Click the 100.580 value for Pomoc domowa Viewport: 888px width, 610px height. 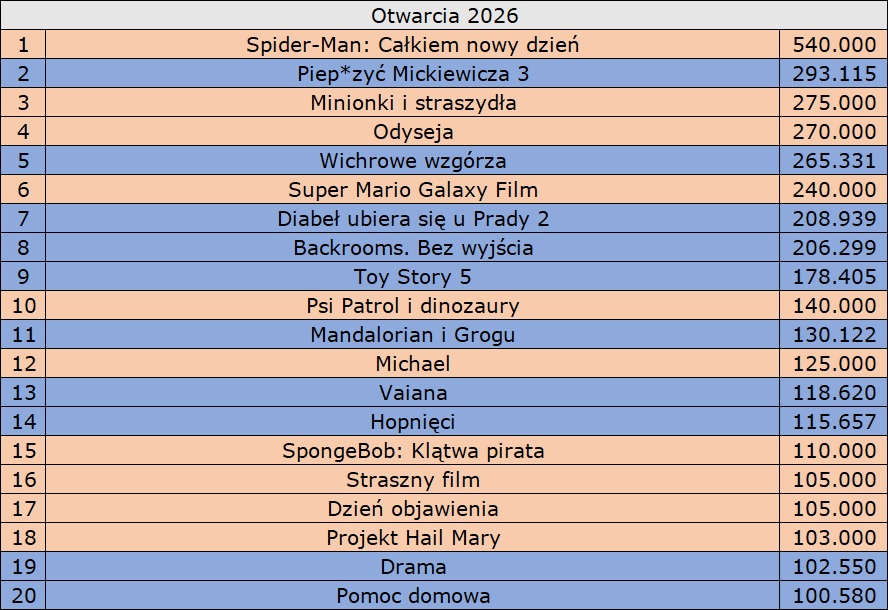(x=834, y=595)
